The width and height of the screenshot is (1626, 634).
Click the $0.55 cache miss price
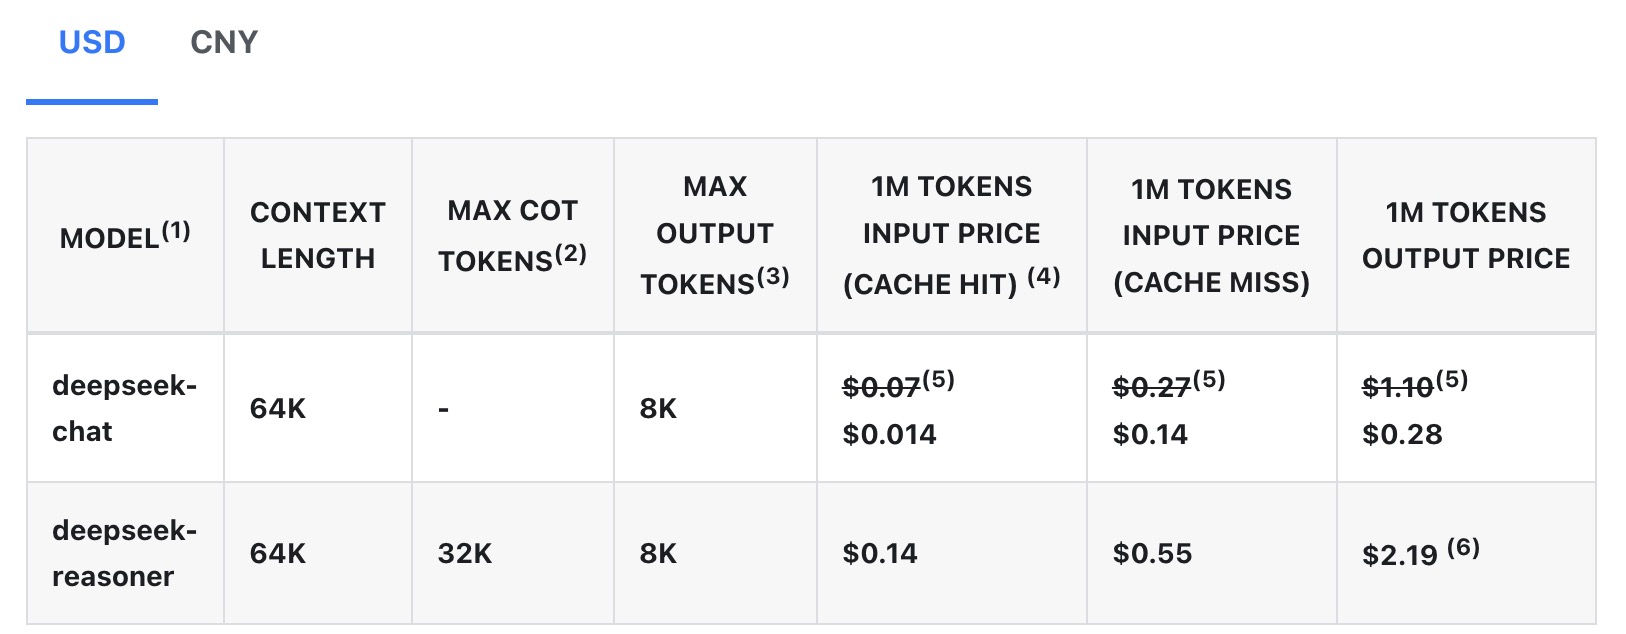pyautogui.click(x=1152, y=553)
